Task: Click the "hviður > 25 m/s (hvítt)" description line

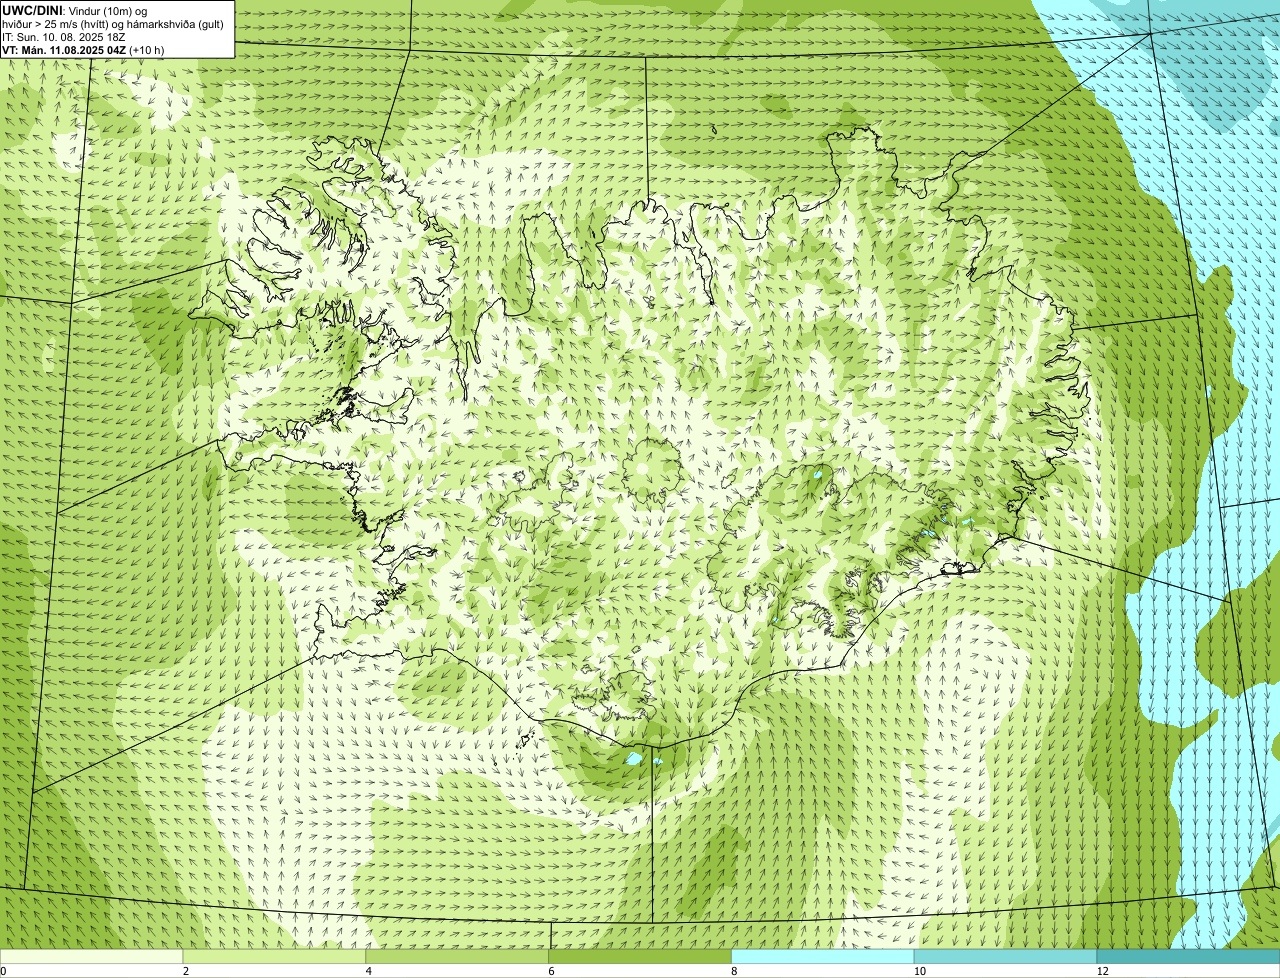Action: pos(113,23)
